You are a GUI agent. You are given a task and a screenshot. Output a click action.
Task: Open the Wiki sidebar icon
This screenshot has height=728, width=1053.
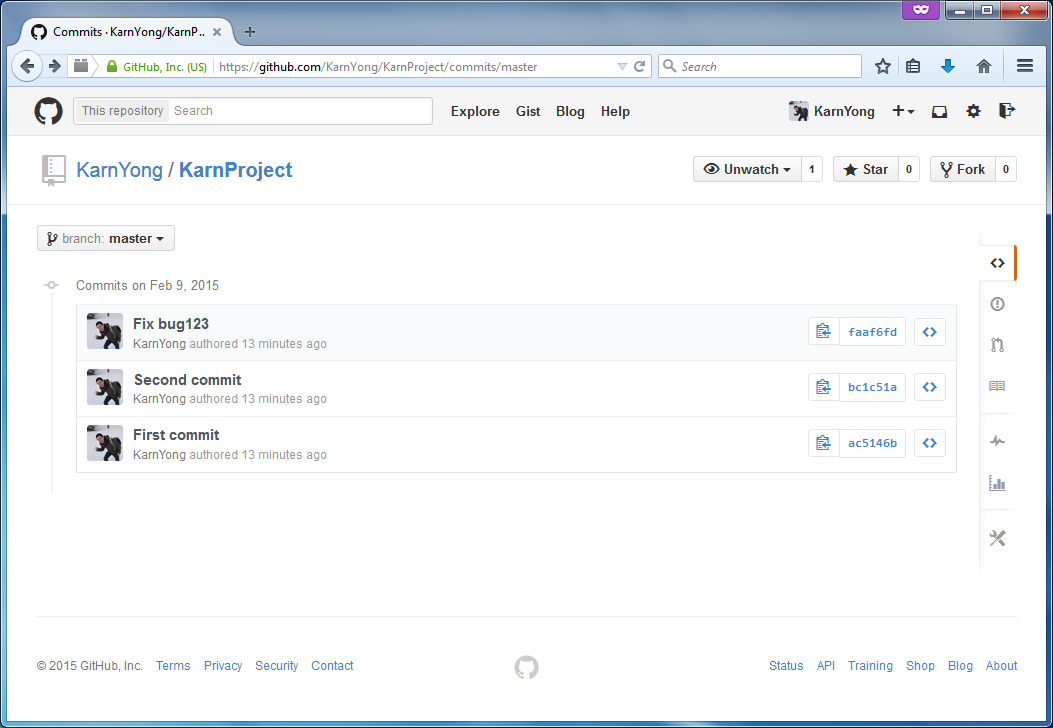click(x=997, y=386)
